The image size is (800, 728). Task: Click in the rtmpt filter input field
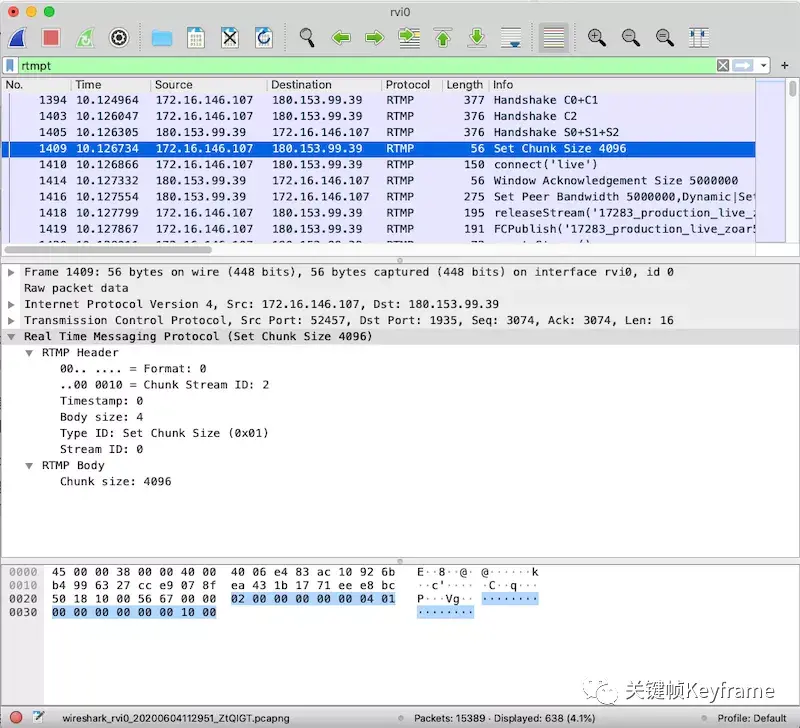pyautogui.click(x=366, y=65)
